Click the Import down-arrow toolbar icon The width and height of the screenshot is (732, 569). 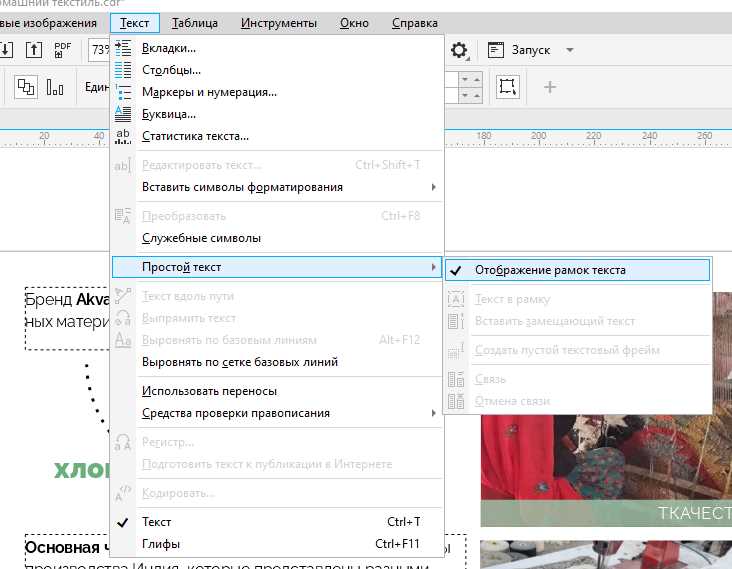click(6, 49)
